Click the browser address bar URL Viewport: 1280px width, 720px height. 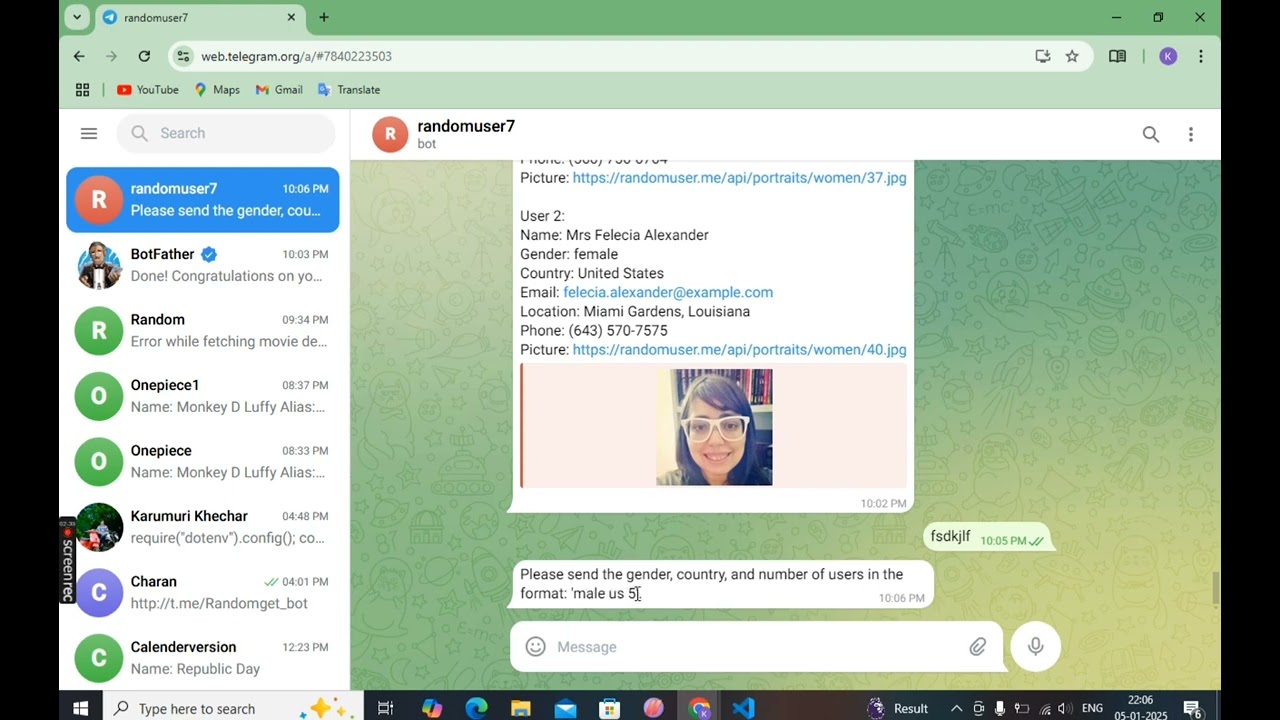click(x=296, y=56)
